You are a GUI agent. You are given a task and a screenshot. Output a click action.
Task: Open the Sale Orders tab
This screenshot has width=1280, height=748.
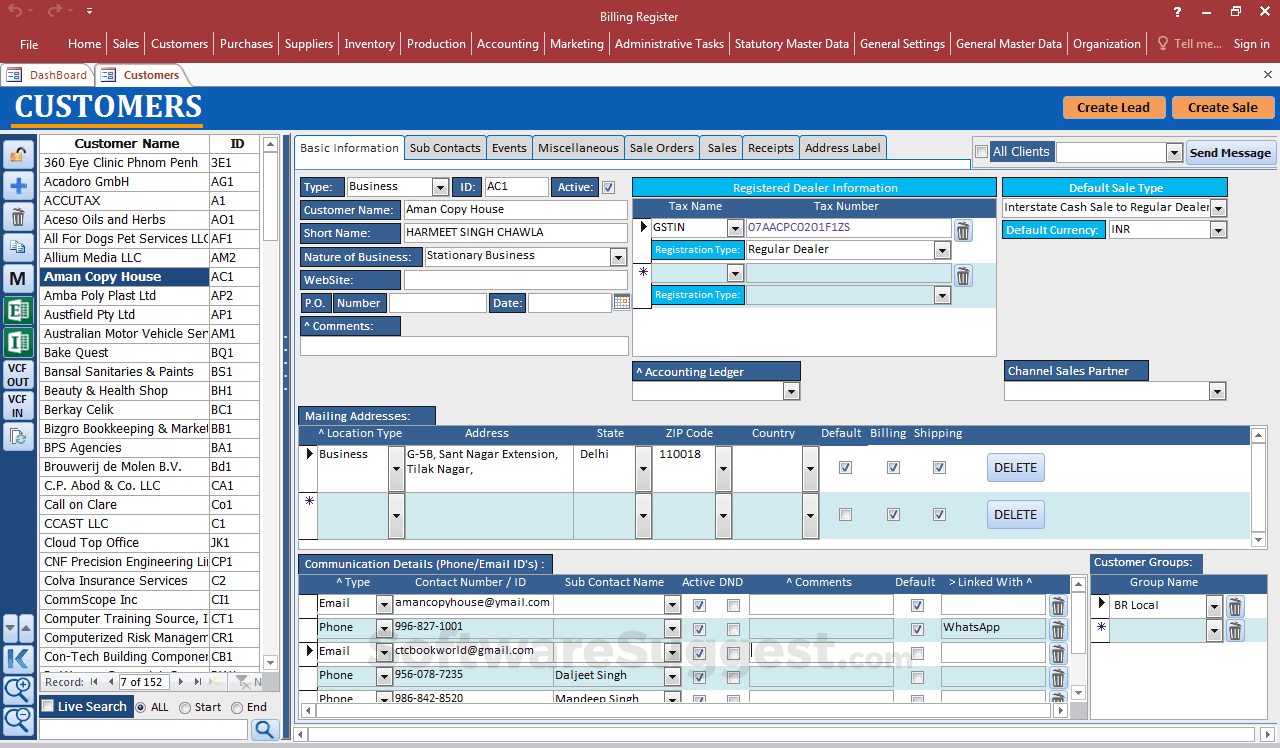(x=661, y=148)
